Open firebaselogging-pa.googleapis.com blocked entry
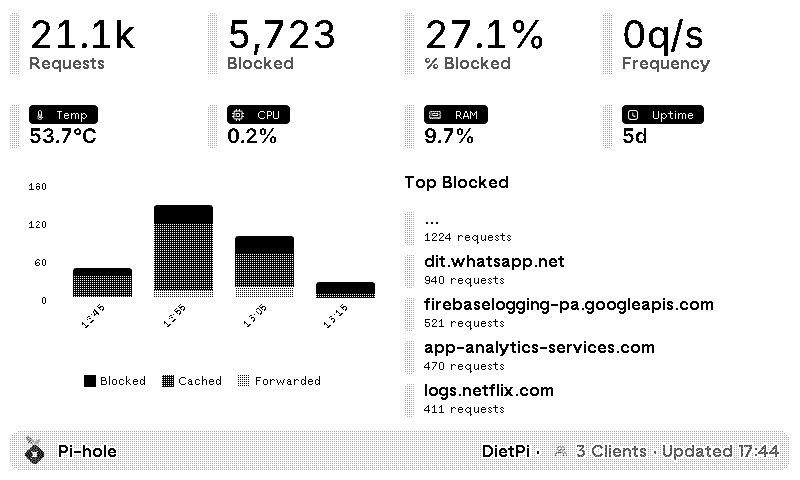The width and height of the screenshot is (800, 480). point(568,305)
